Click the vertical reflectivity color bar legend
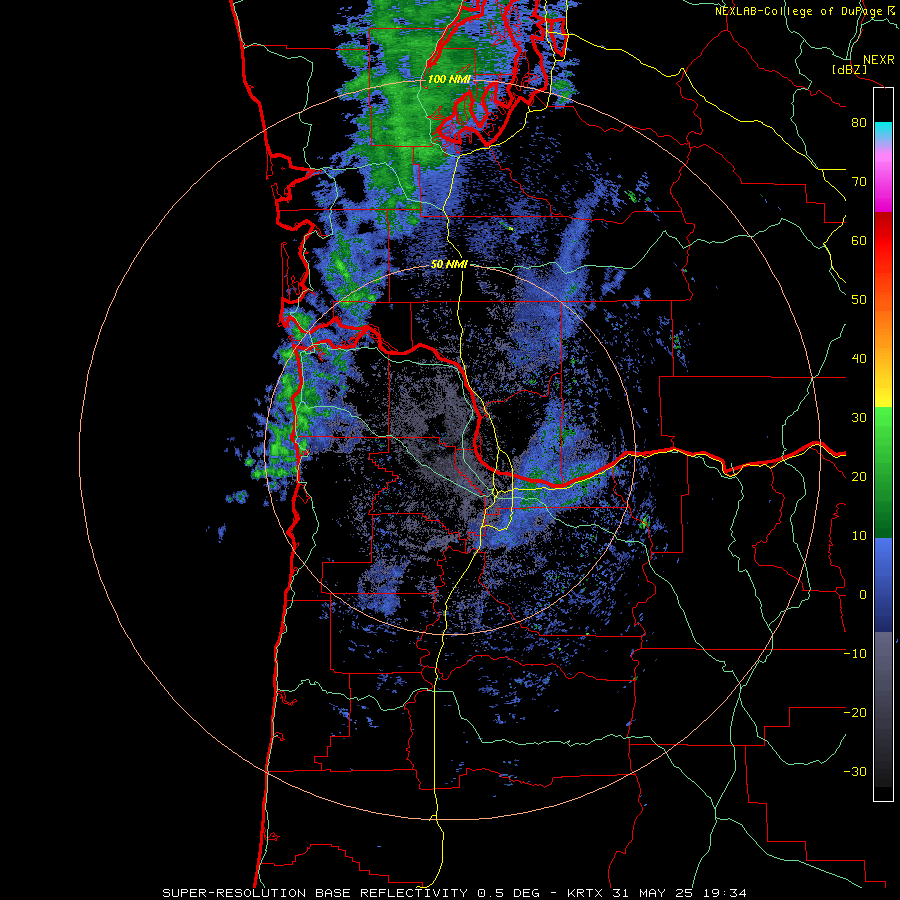Image resolution: width=900 pixels, height=900 pixels. [x=883, y=444]
